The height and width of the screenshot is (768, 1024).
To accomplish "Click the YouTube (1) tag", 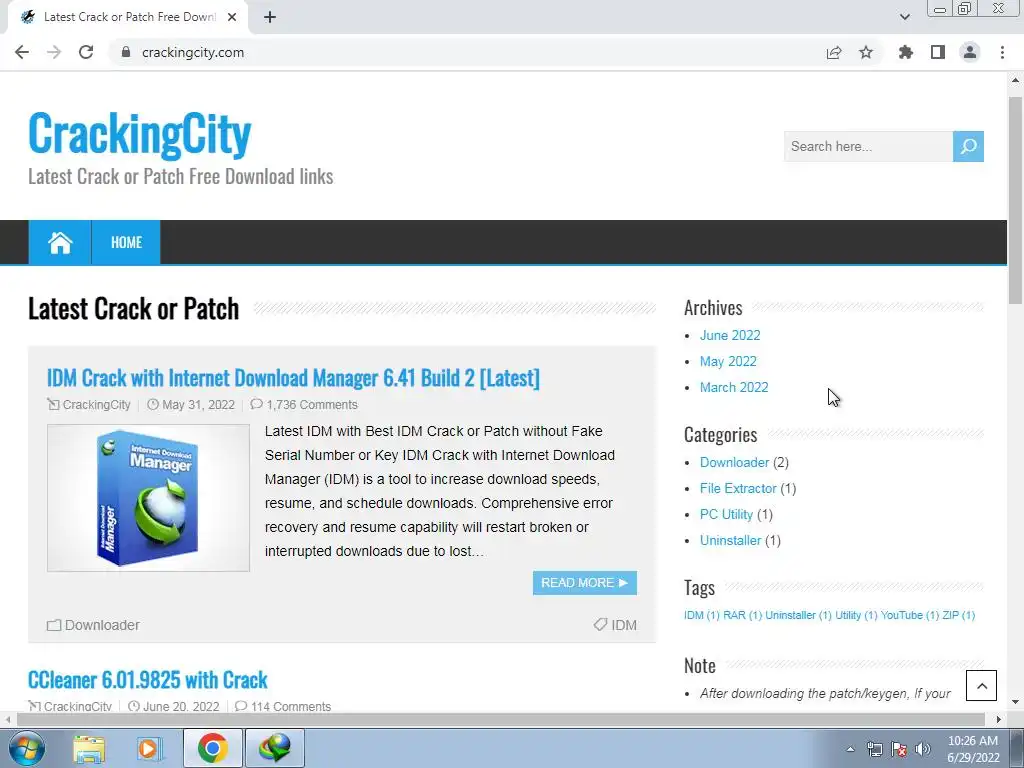I will [910, 615].
